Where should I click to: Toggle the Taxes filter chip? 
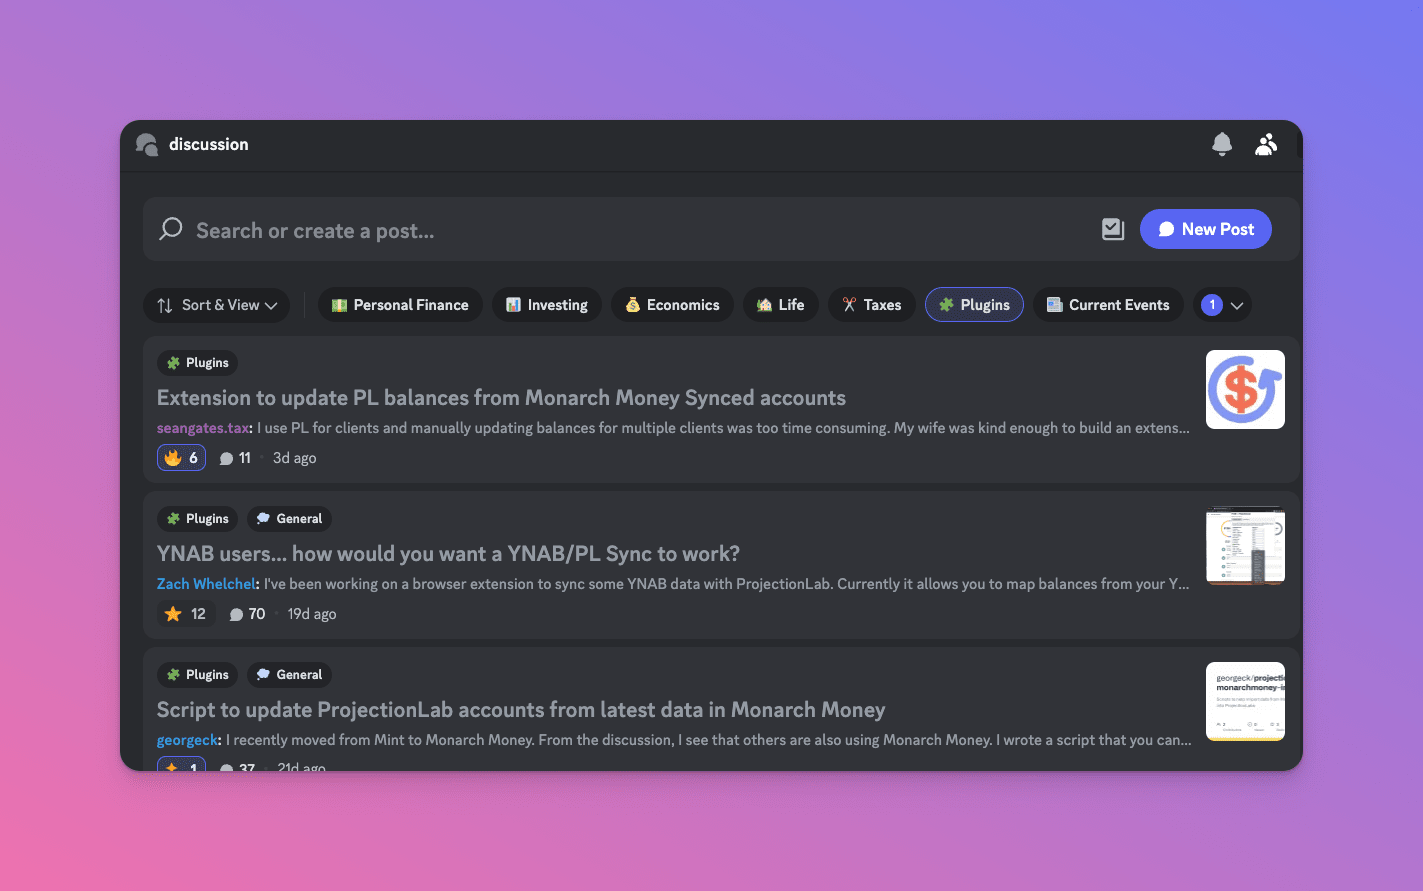click(871, 304)
